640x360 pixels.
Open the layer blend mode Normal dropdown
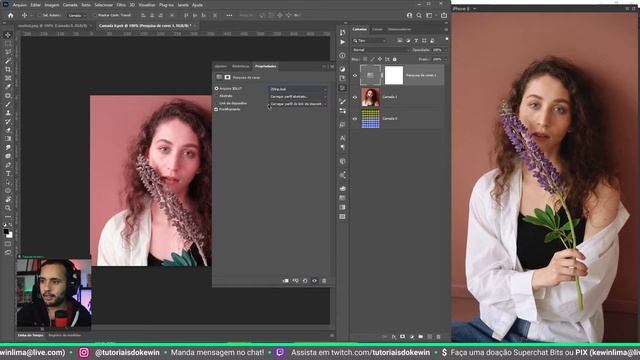point(380,50)
